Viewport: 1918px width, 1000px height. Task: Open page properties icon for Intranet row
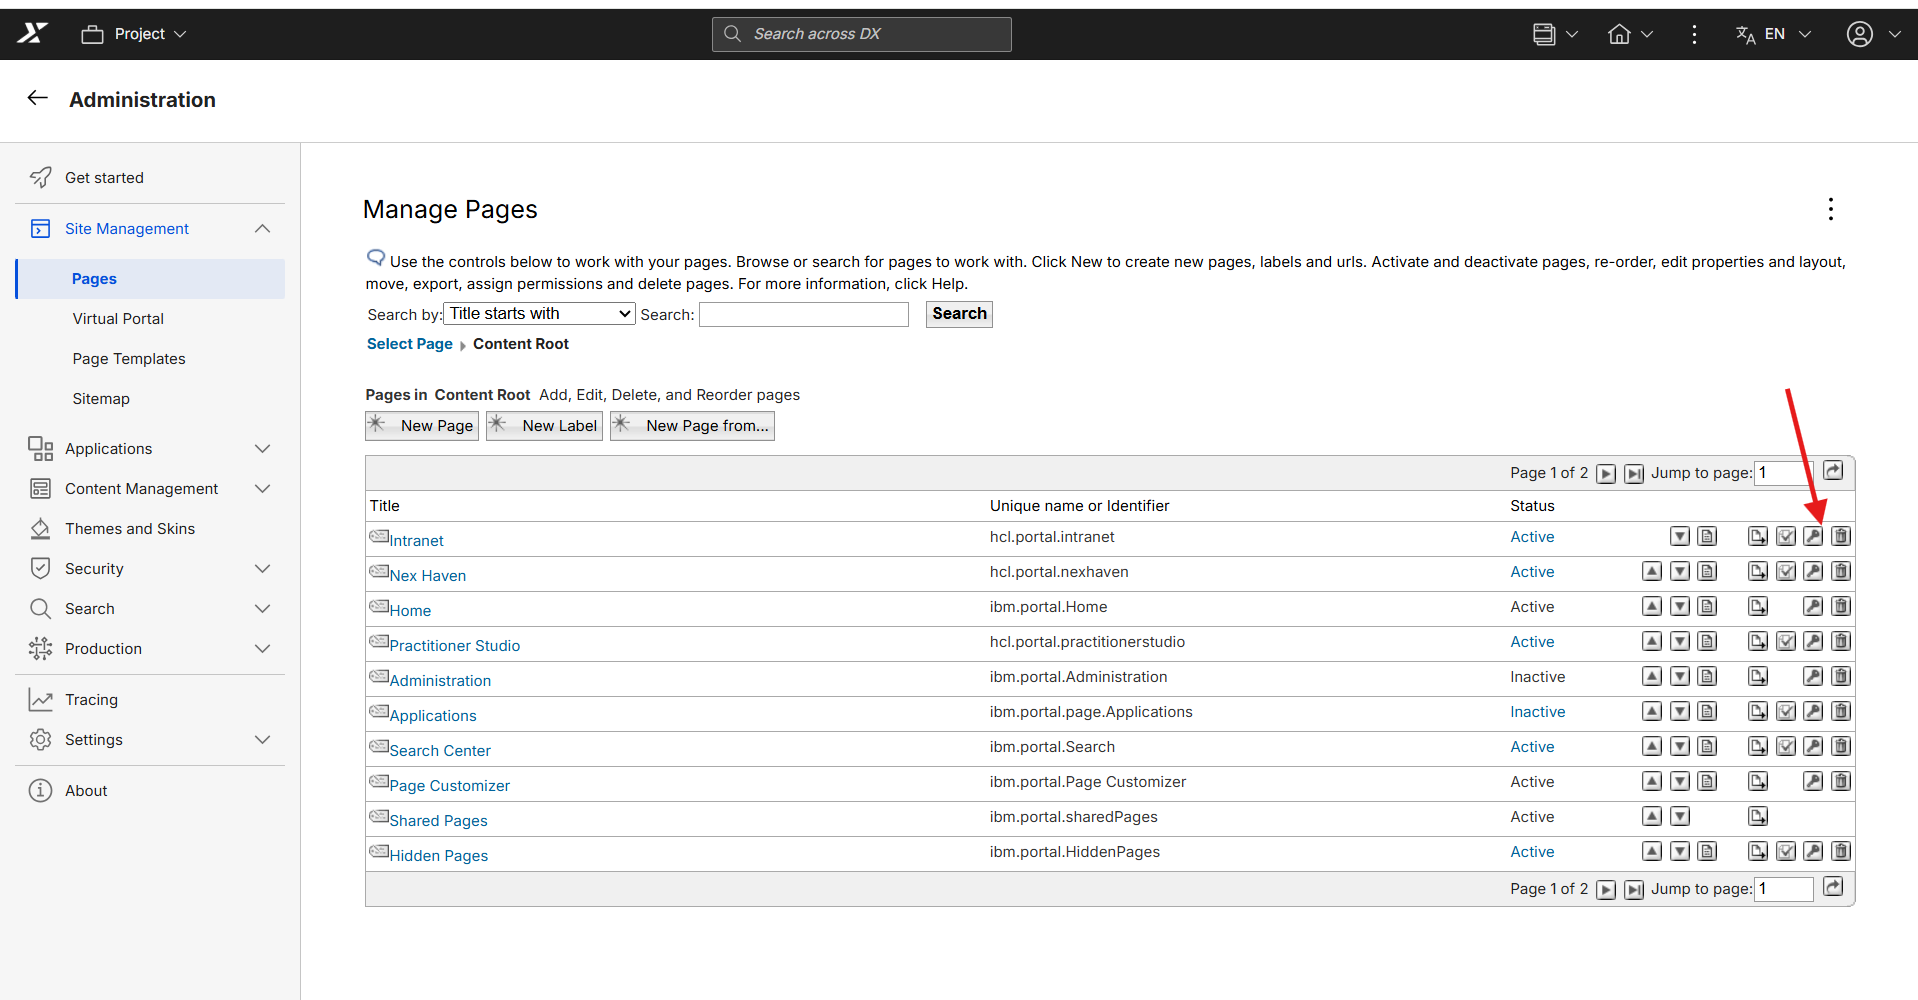coord(1708,537)
